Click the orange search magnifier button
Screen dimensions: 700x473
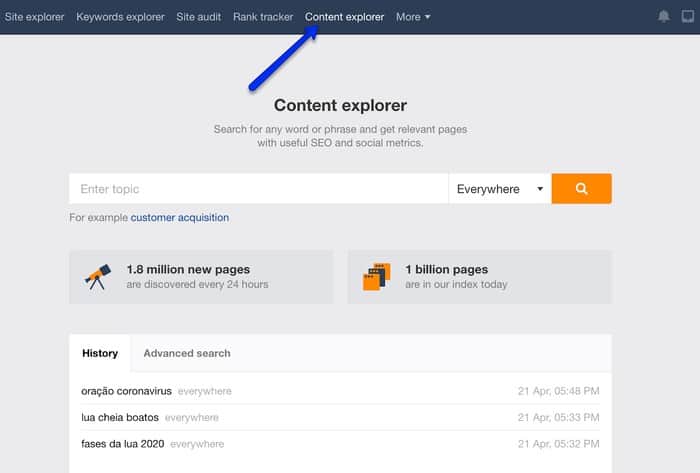pos(581,189)
